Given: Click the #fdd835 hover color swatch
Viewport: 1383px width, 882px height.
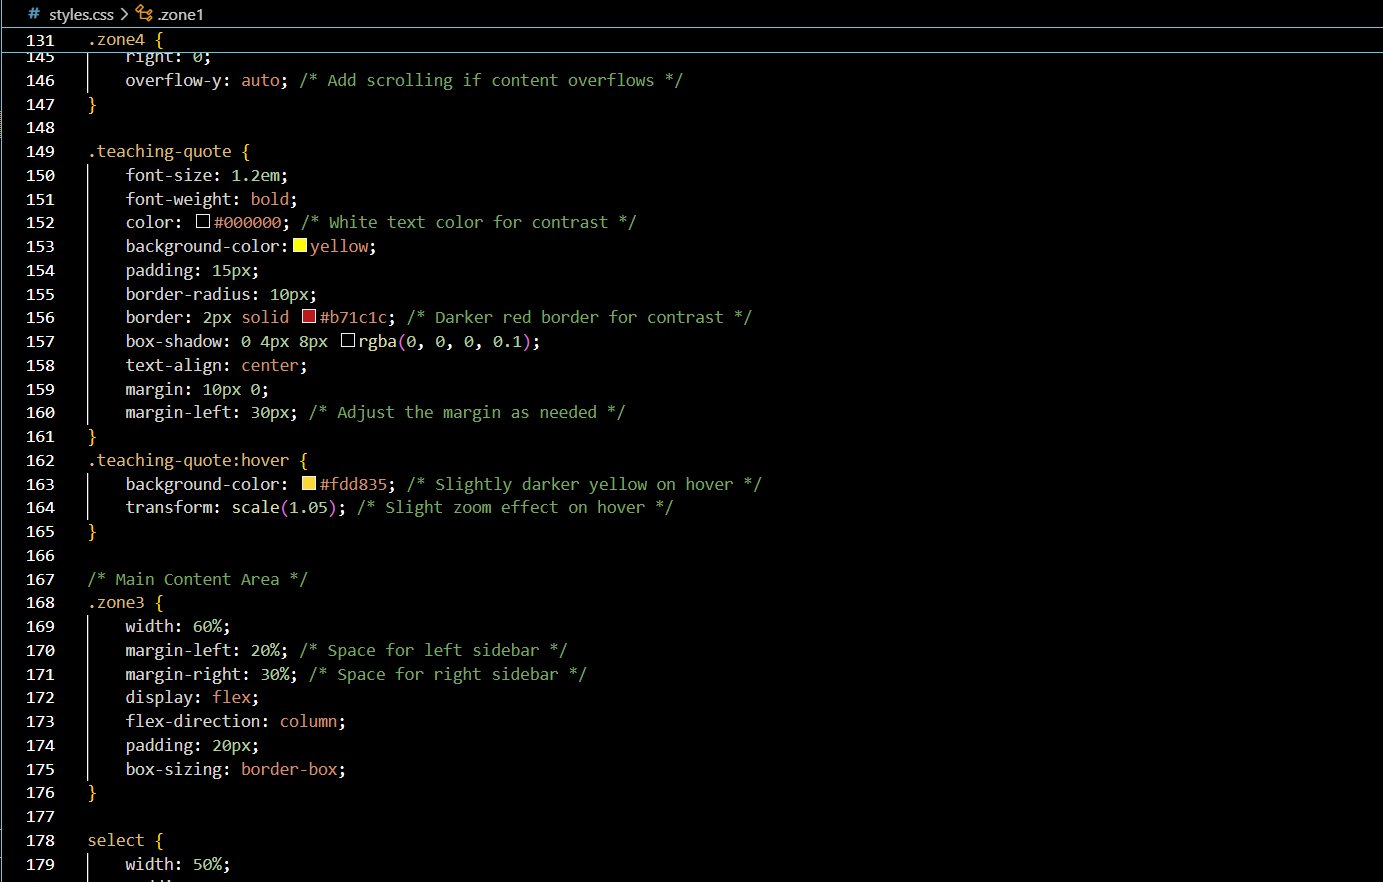Looking at the screenshot, I should pyautogui.click(x=309, y=484).
